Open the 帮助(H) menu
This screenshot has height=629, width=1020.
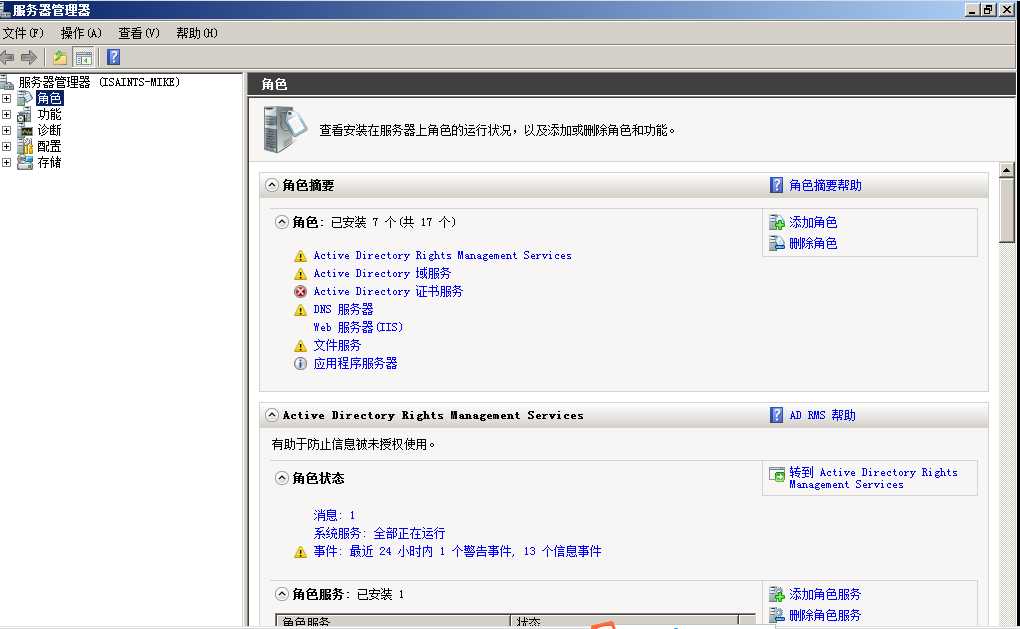196,33
